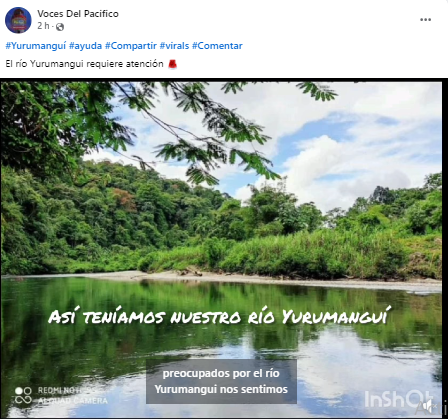The width and height of the screenshot is (448, 419).
Task: Click the REDMI NOTE AI quad camera text
Action: tap(73, 395)
